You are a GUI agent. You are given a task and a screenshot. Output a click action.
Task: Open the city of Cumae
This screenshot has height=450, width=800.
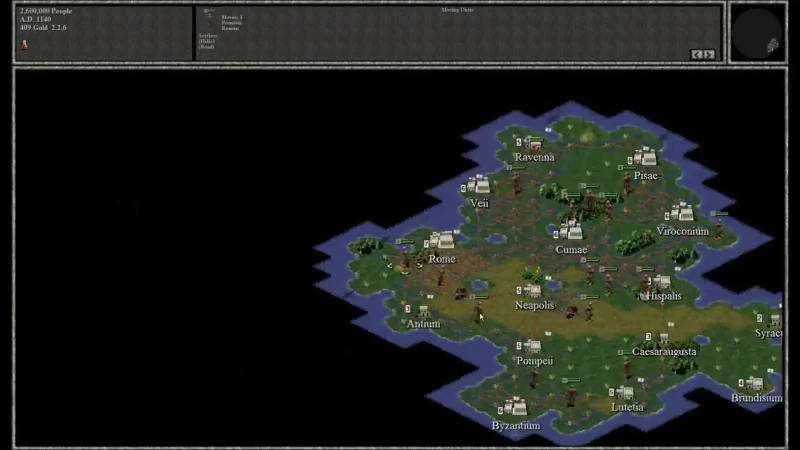pyautogui.click(x=571, y=231)
